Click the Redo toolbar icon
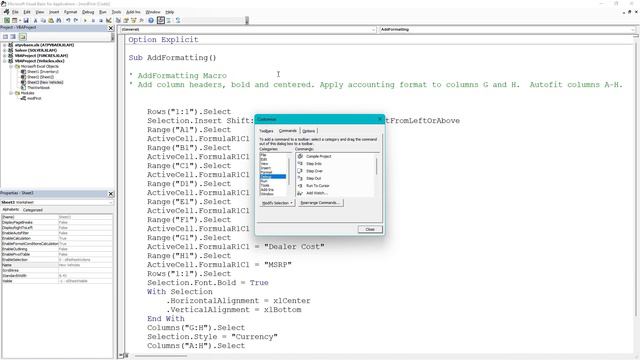This screenshot has width=640, height=360. pyautogui.click(x=76, y=20)
